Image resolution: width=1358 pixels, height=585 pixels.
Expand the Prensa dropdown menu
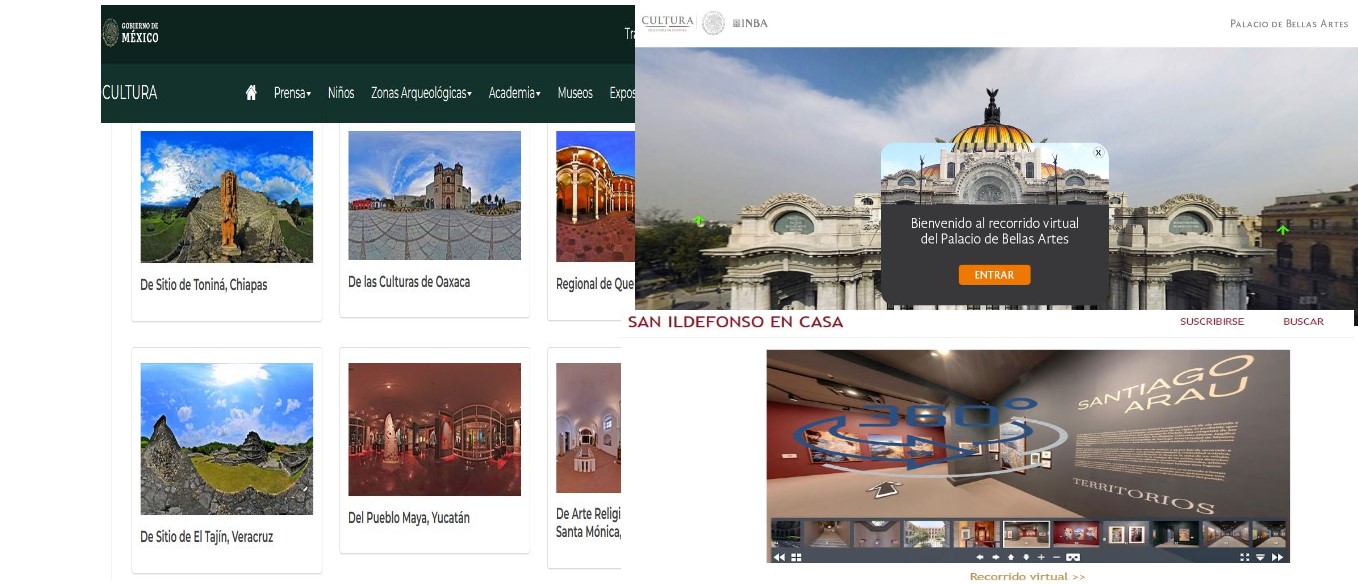[x=292, y=93]
